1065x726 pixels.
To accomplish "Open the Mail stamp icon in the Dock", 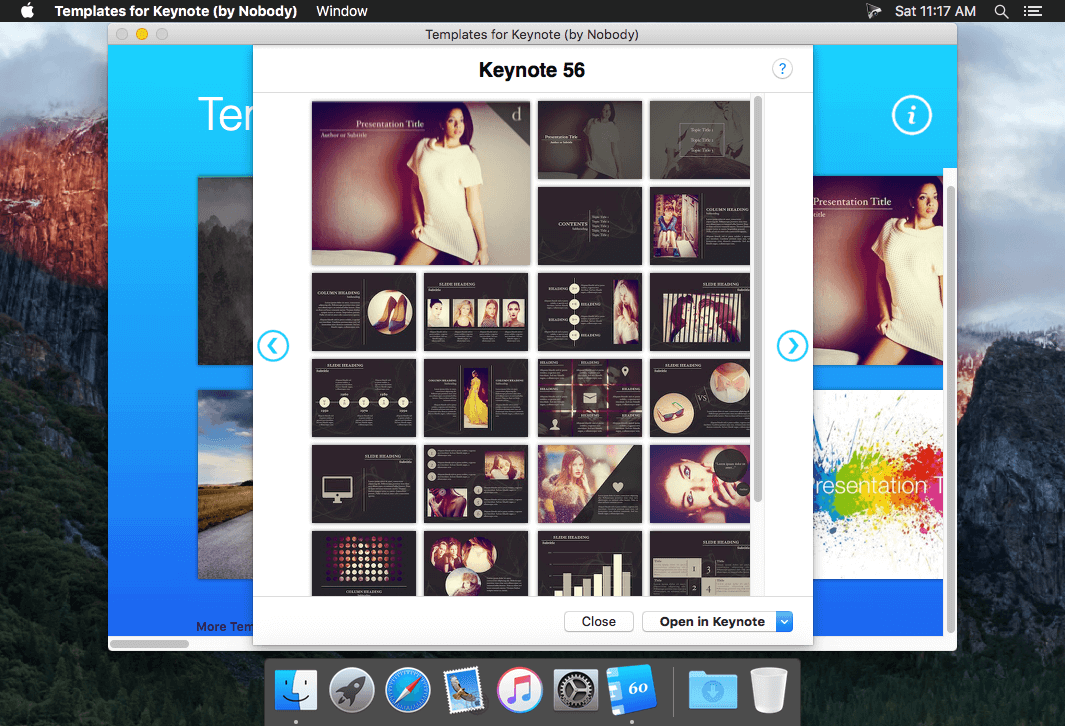I will pos(463,690).
